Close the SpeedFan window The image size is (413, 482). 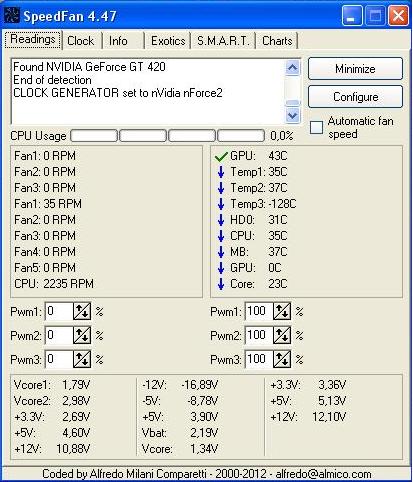click(x=398, y=16)
